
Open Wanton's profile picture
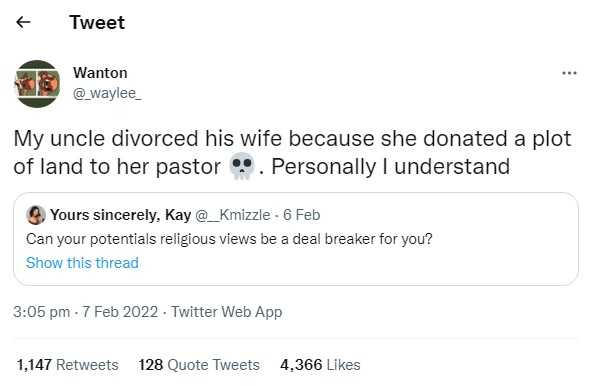click(x=37, y=84)
